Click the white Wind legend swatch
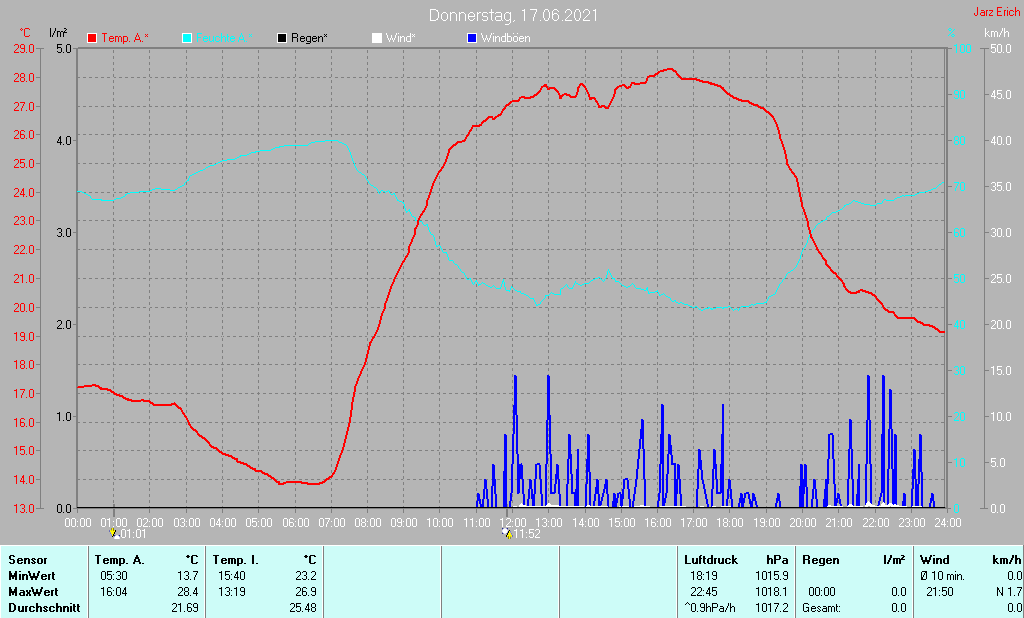 tap(376, 38)
